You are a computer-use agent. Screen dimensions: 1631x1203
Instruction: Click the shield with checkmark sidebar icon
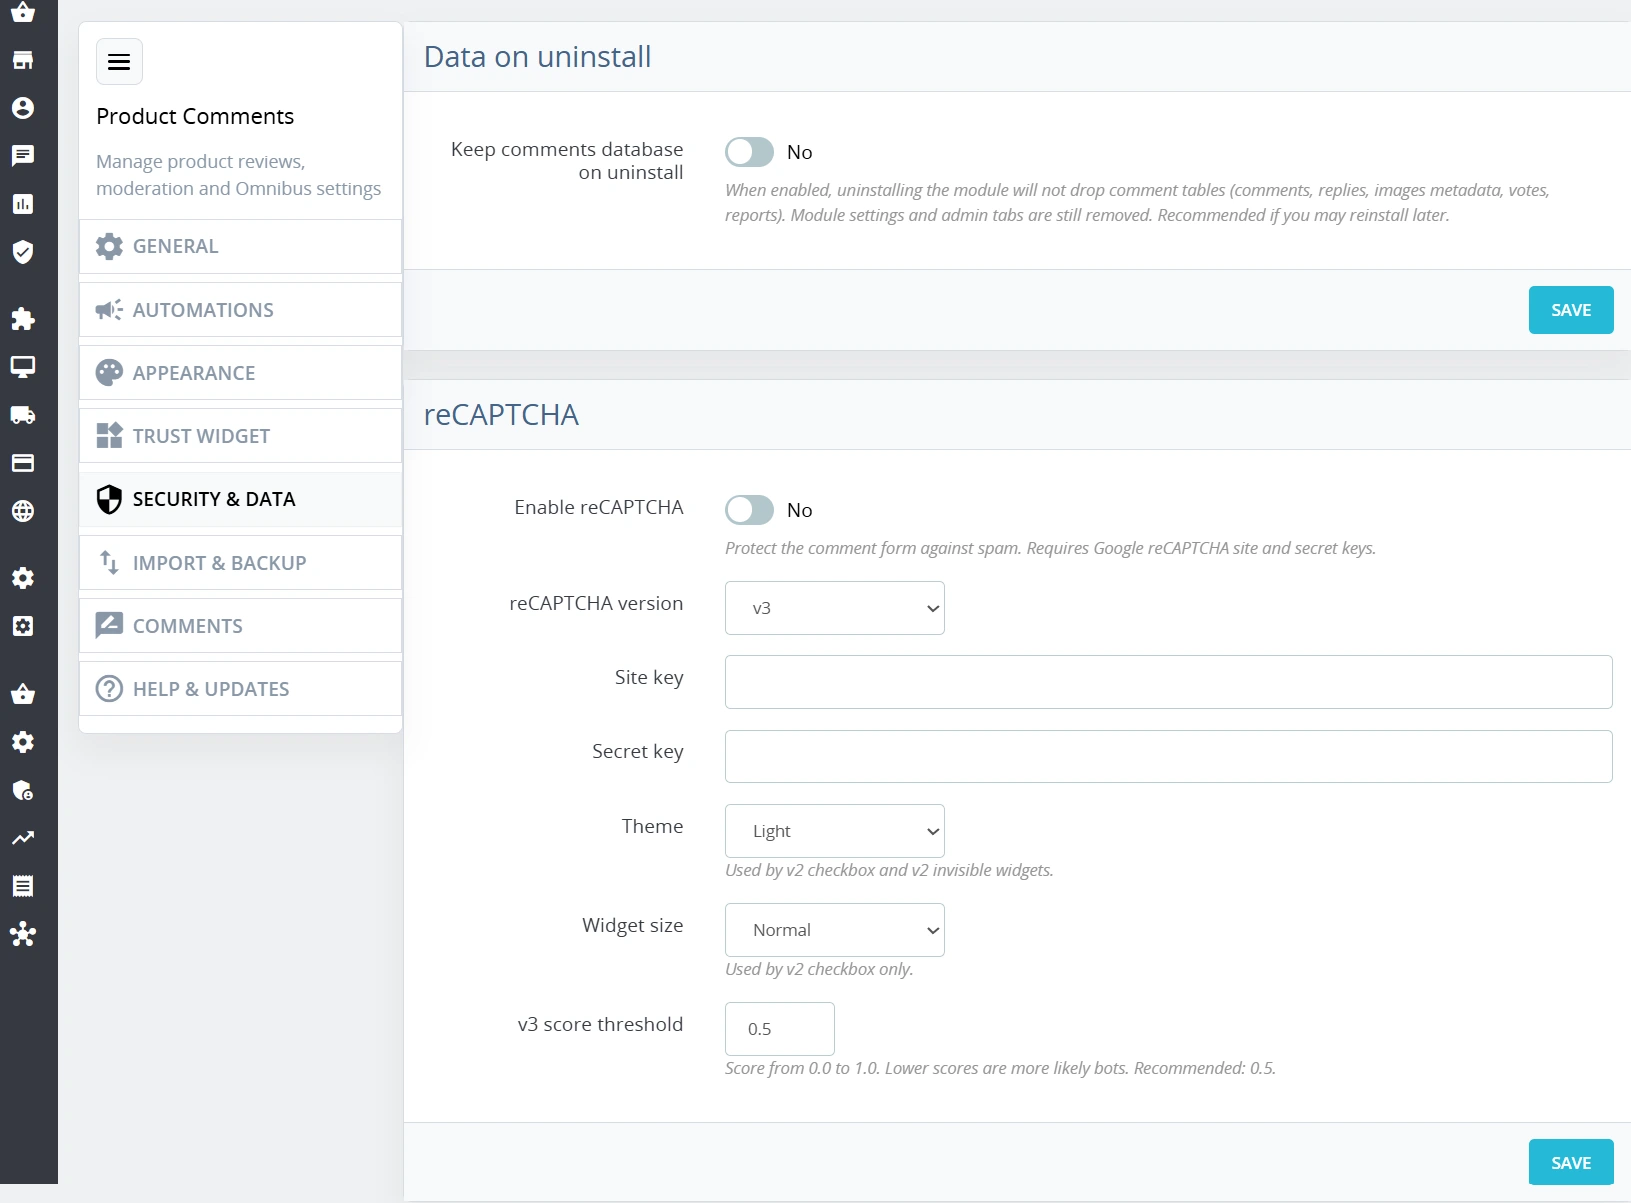coord(23,252)
